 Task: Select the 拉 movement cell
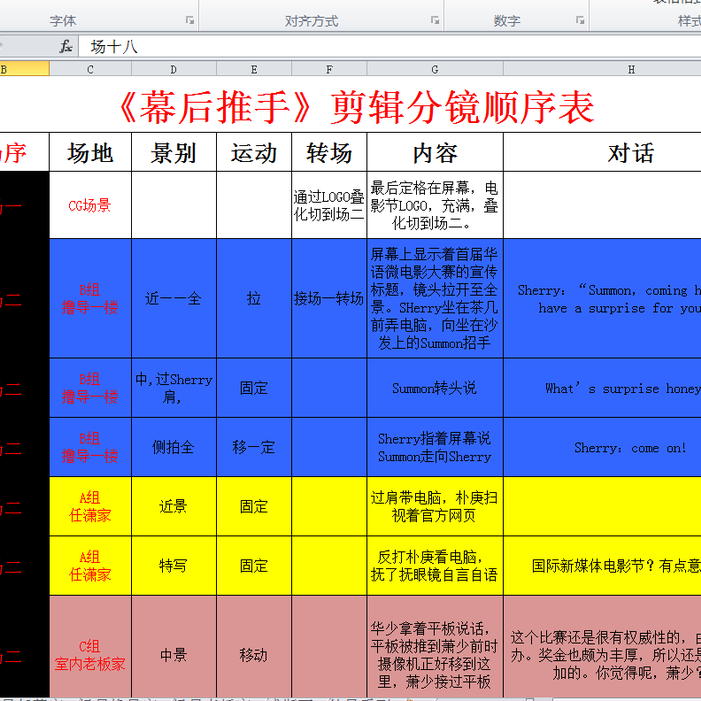click(254, 298)
